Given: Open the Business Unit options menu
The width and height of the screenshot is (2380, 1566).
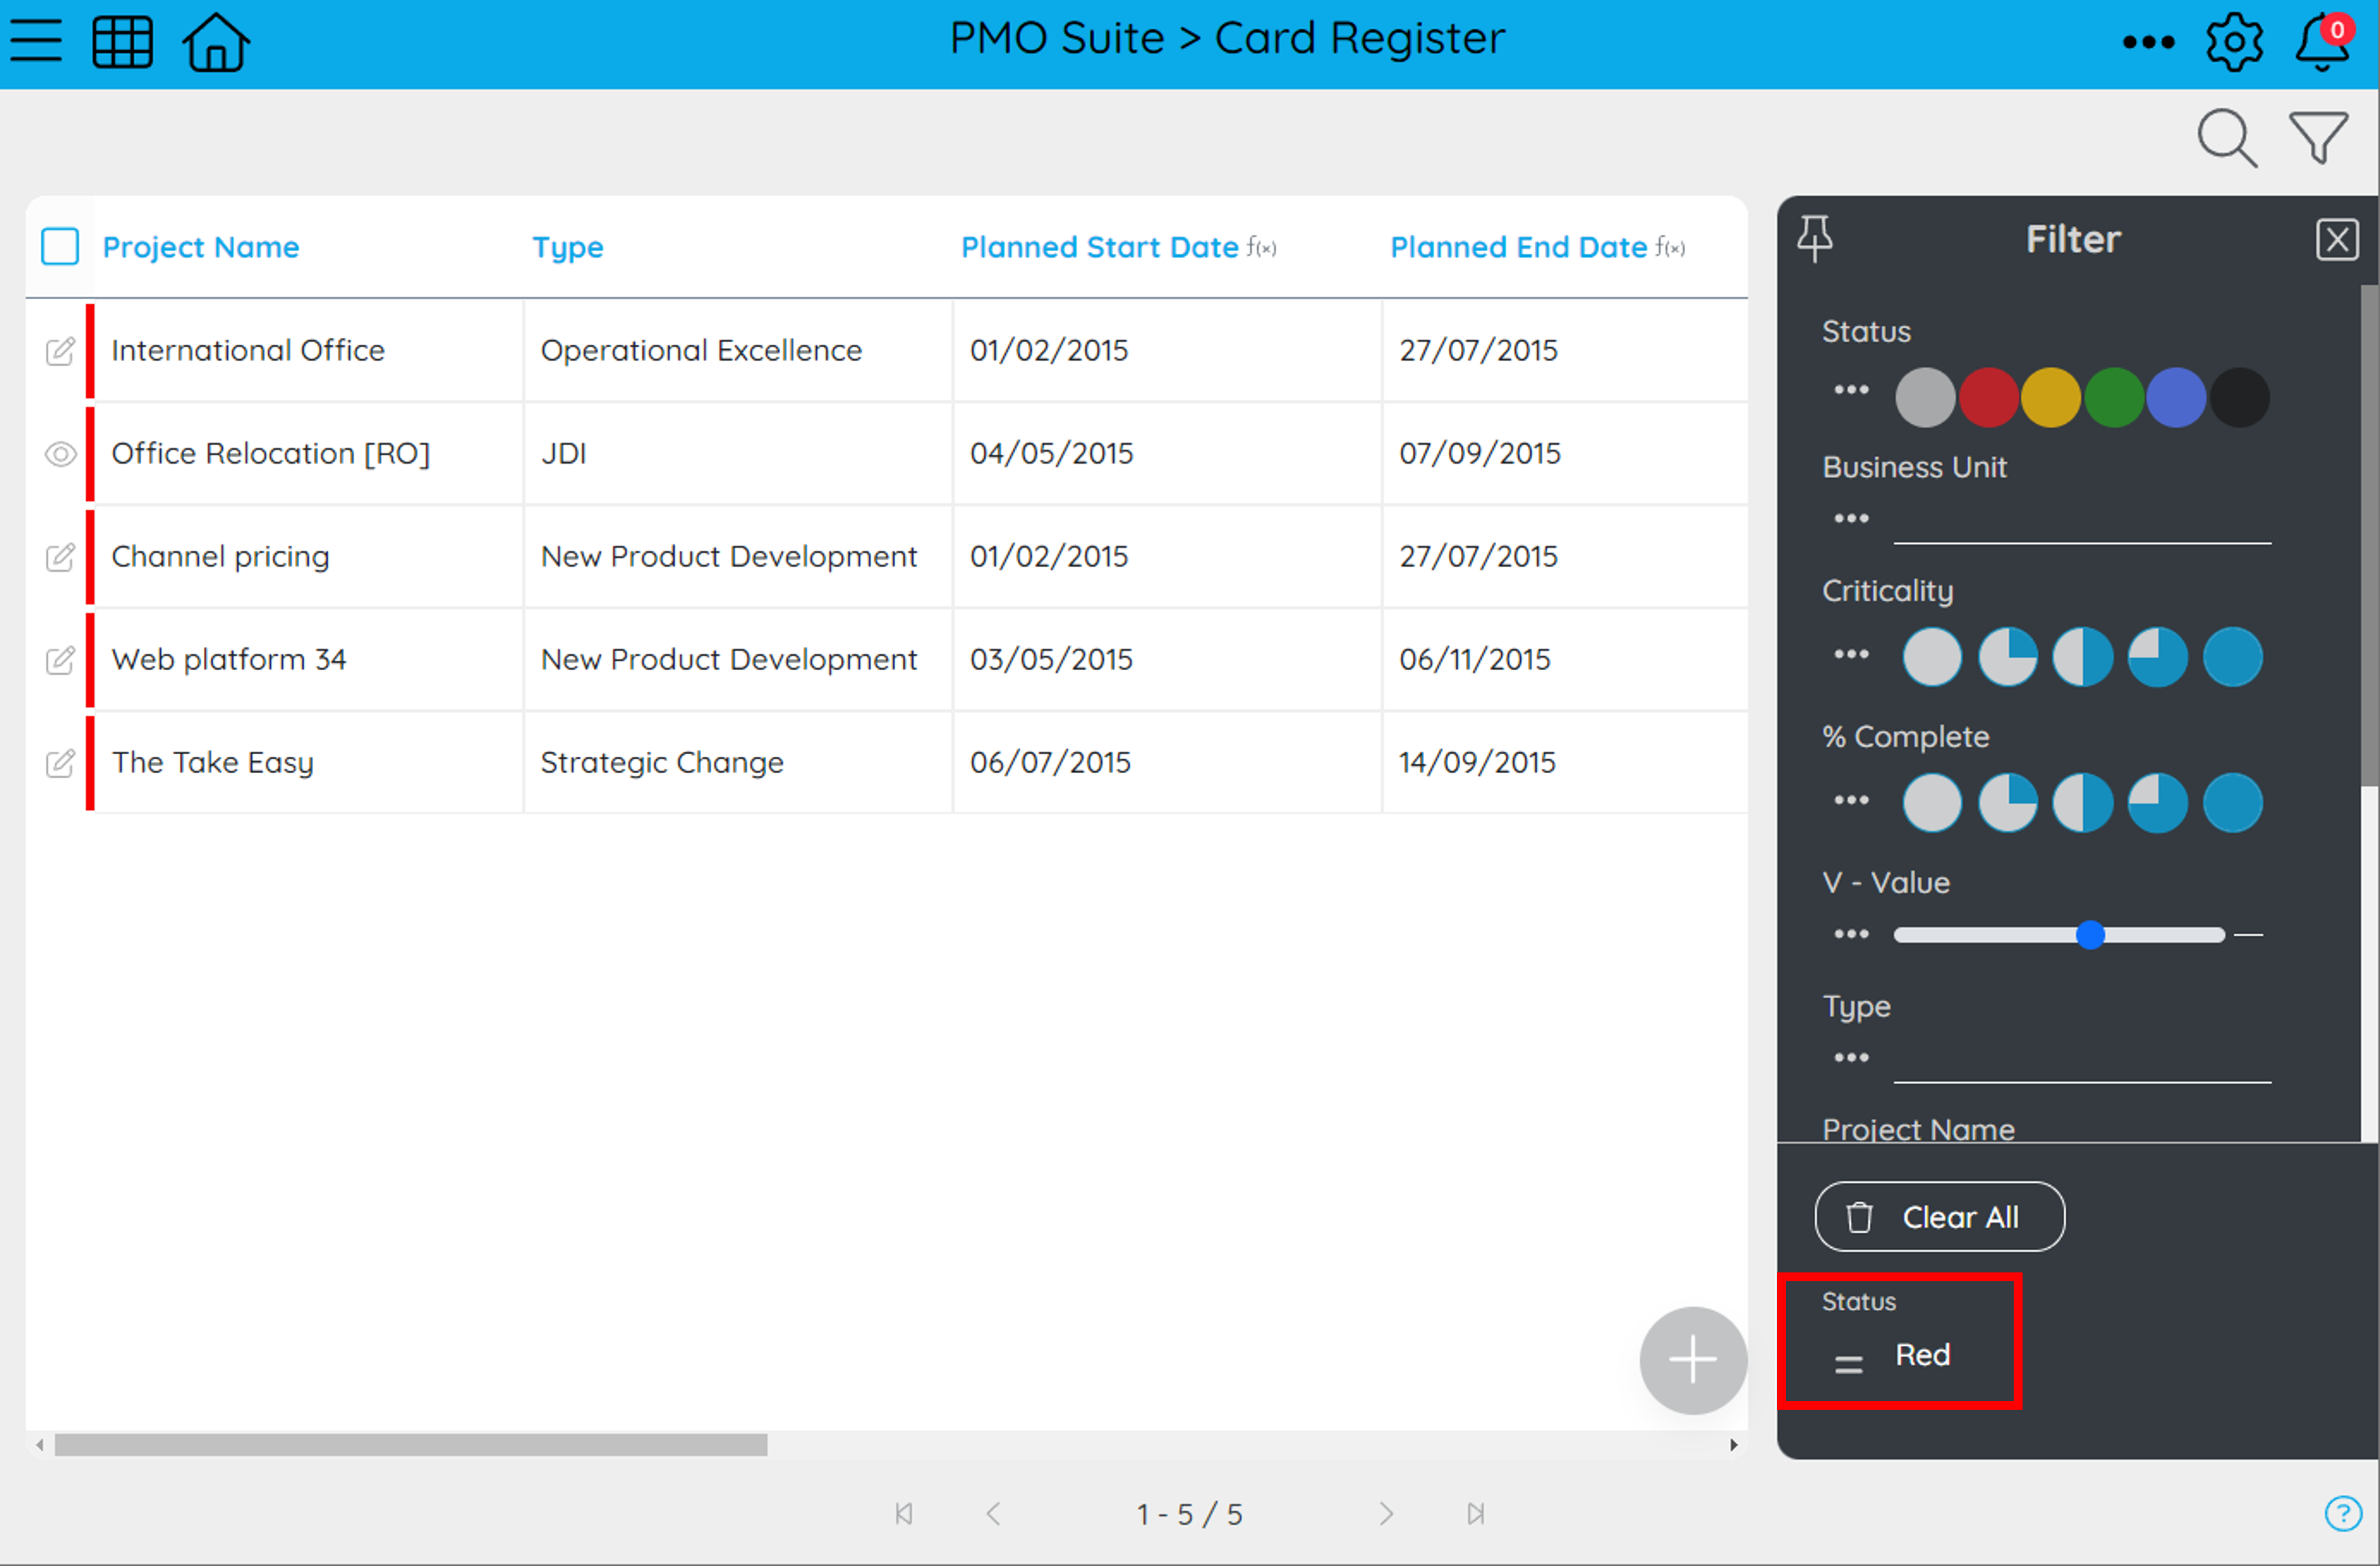Looking at the screenshot, I should (1850, 517).
